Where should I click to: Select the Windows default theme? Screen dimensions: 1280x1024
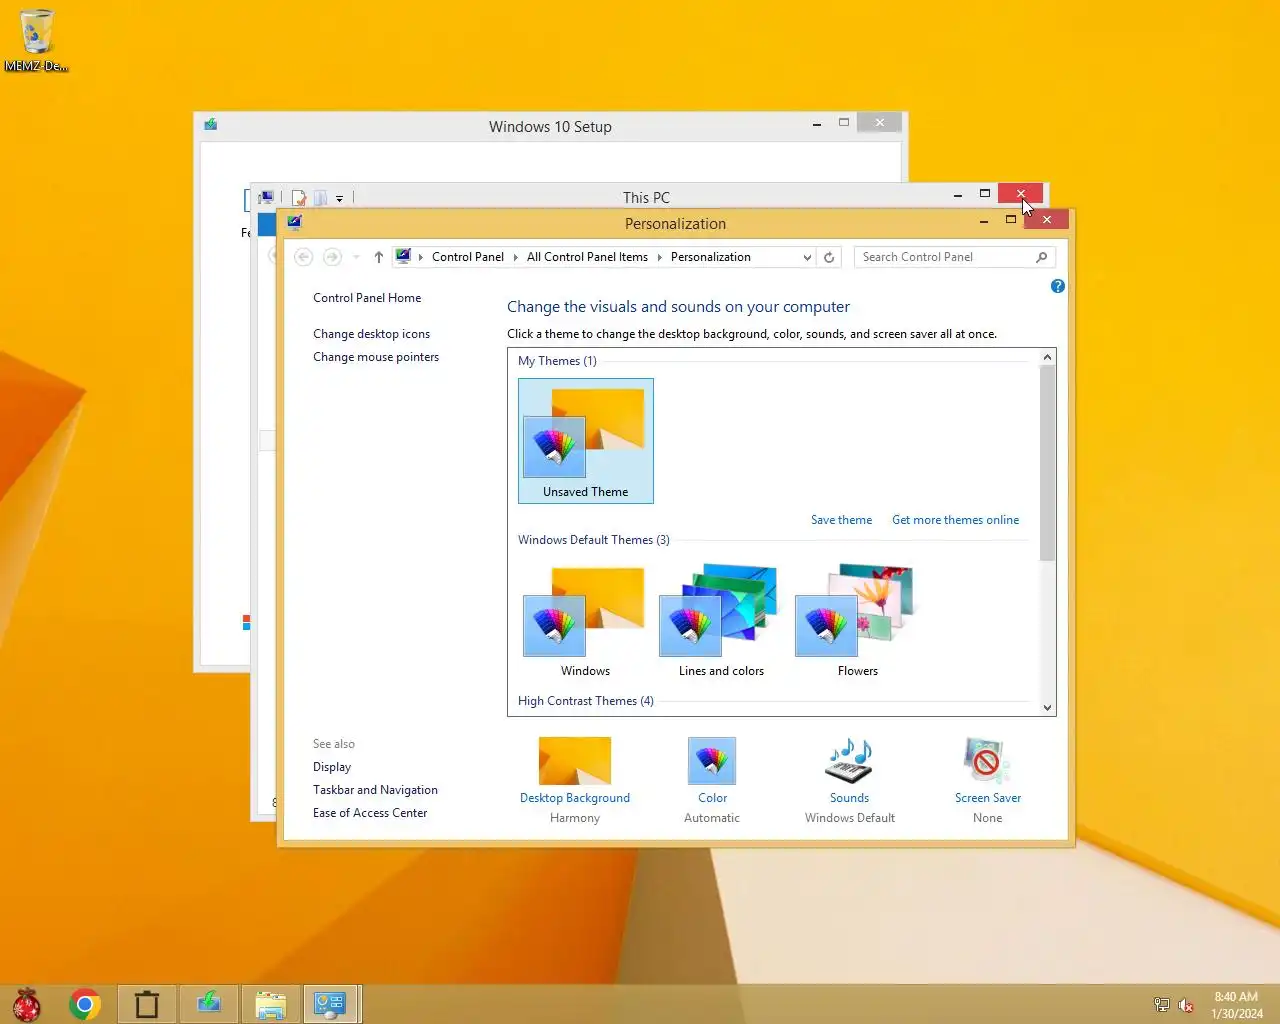pyautogui.click(x=586, y=620)
